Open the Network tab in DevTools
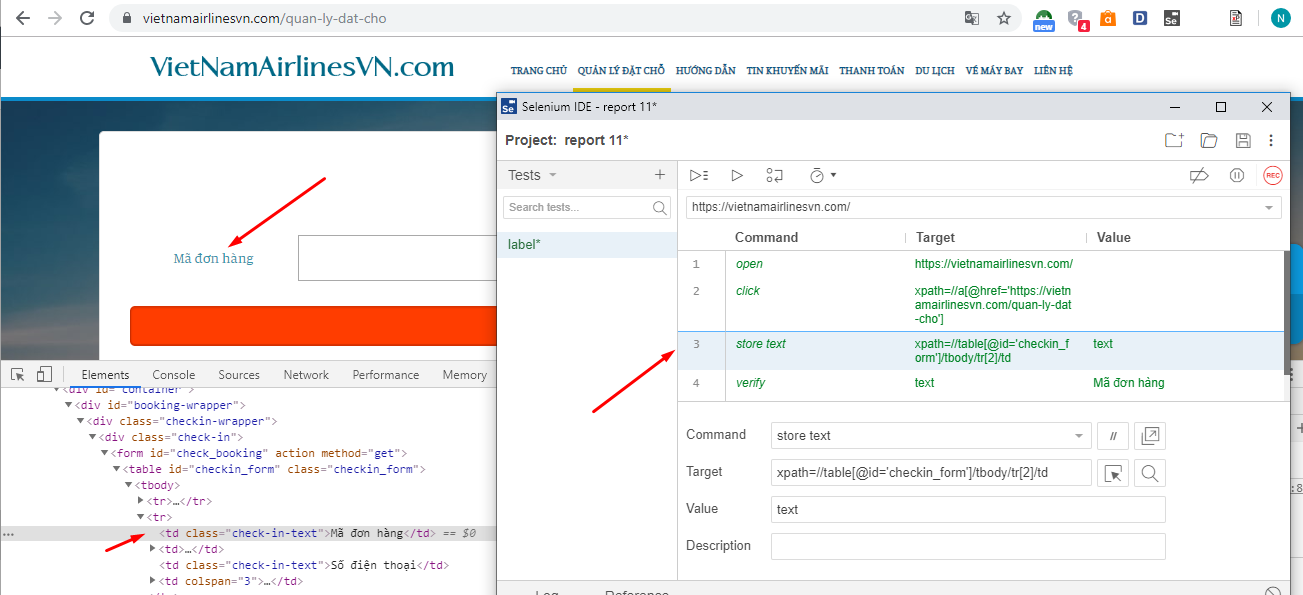The image size is (1303, 595). coord(306,375)
